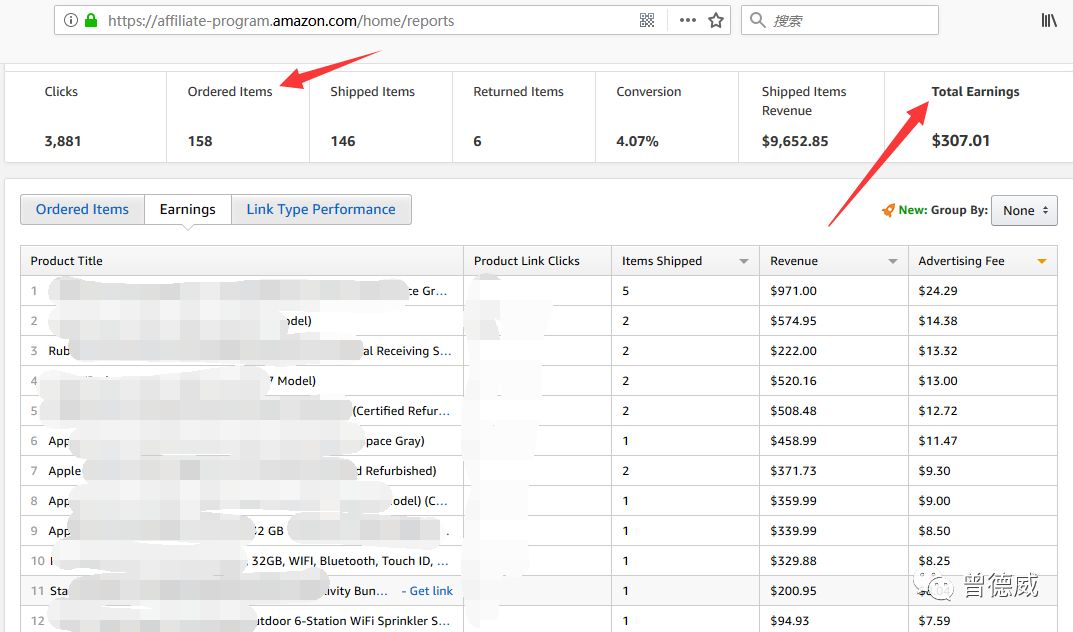Click the revenue cell $458.99
This screenshot has height=632, width=1073.
pyautogui.click(x=793, y=441)
